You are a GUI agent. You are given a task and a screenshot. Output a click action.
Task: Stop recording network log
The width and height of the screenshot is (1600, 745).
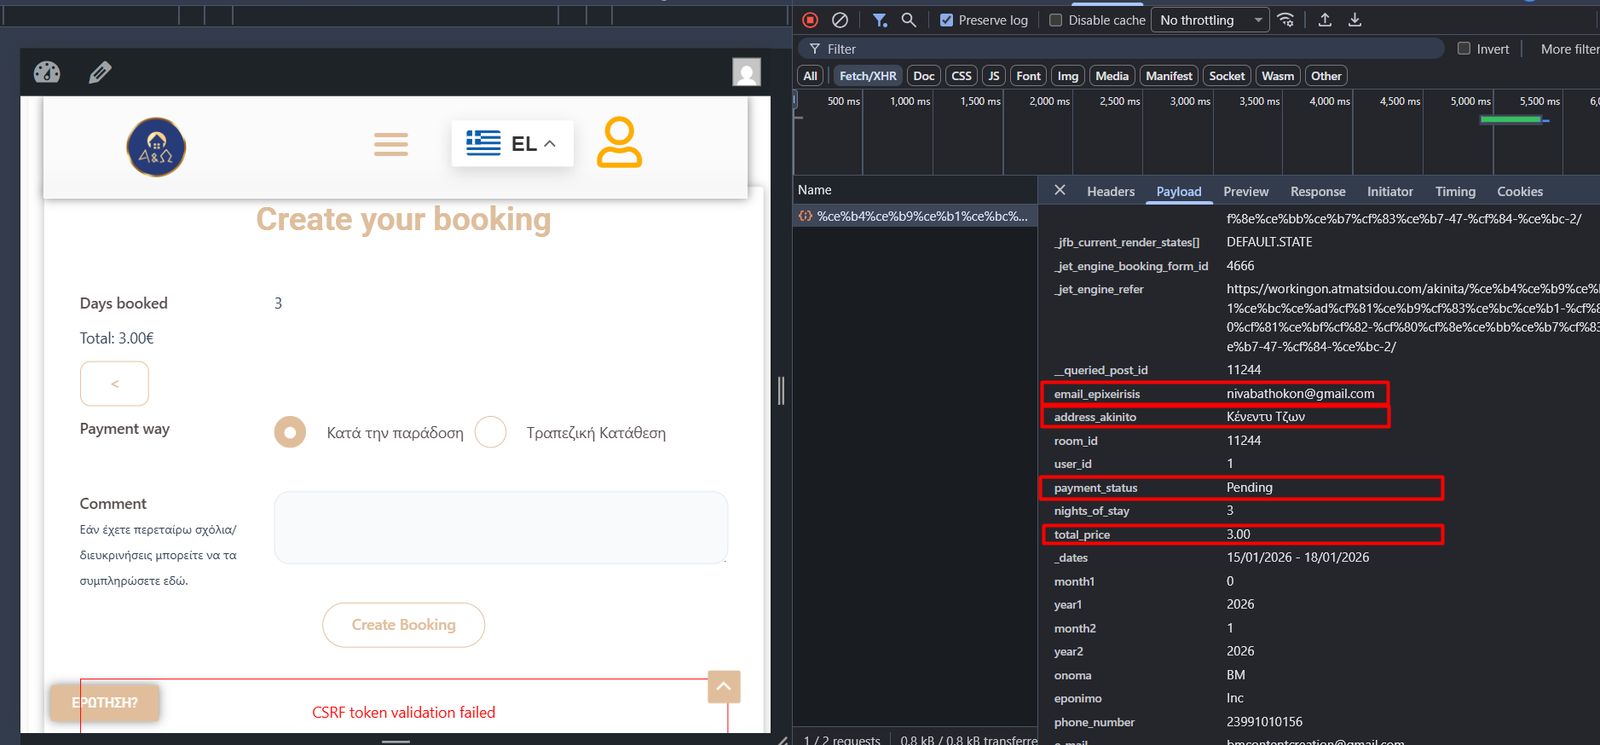(811, 20)
